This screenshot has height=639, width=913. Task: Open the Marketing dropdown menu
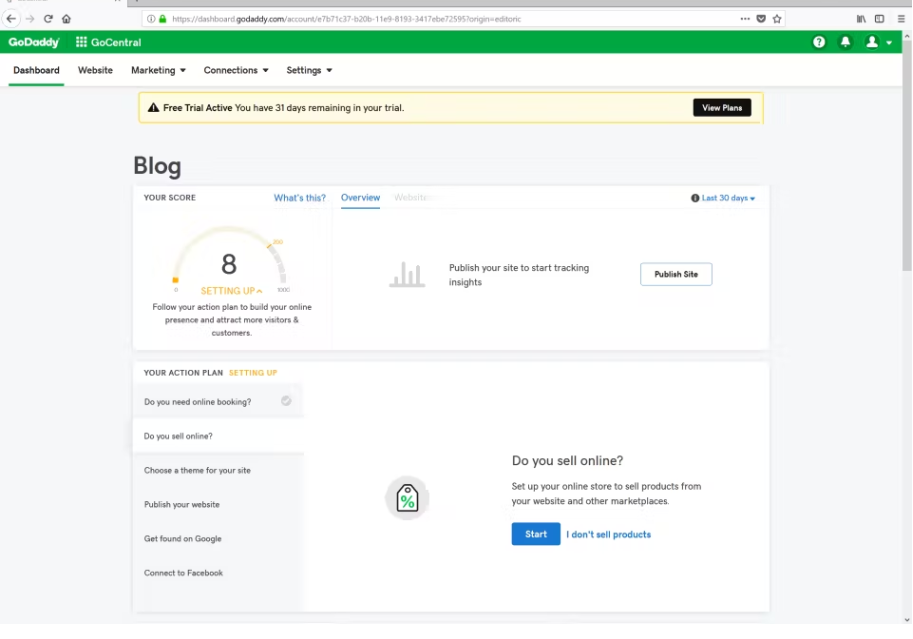click(158, 70)
